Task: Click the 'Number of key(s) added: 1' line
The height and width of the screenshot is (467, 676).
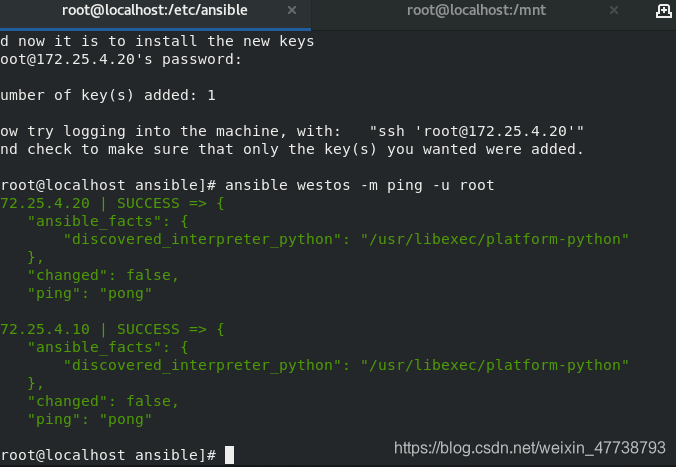Action: [x=108, y=95]
